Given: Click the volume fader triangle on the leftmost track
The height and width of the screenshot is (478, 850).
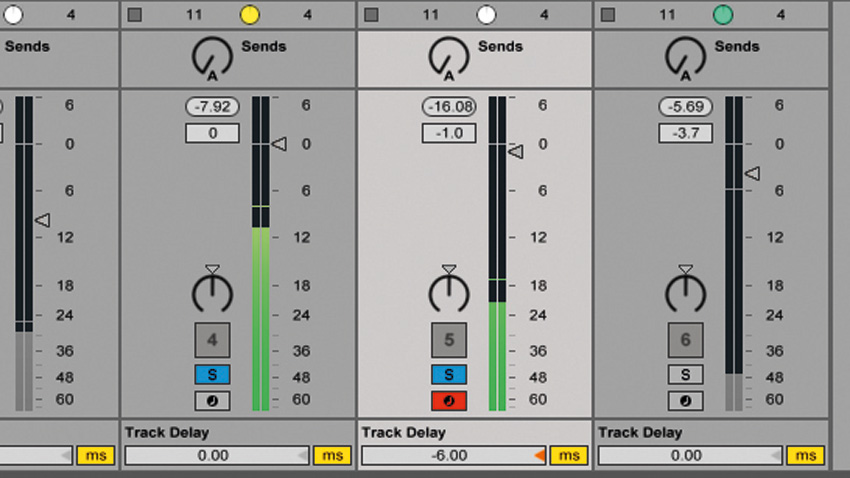Looking at the screenshot, I should pyautogui.click(x=42, y=220).
